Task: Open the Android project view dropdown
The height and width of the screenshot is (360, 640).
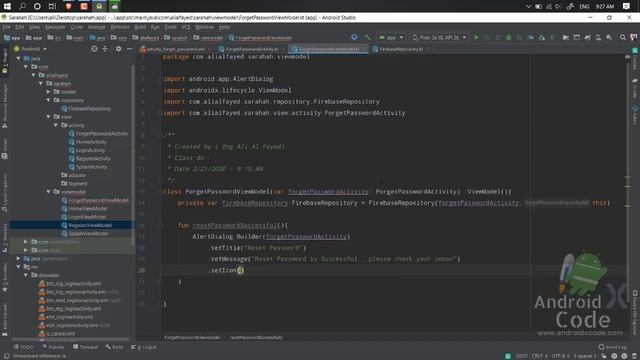Action: [x=31, y=49]
